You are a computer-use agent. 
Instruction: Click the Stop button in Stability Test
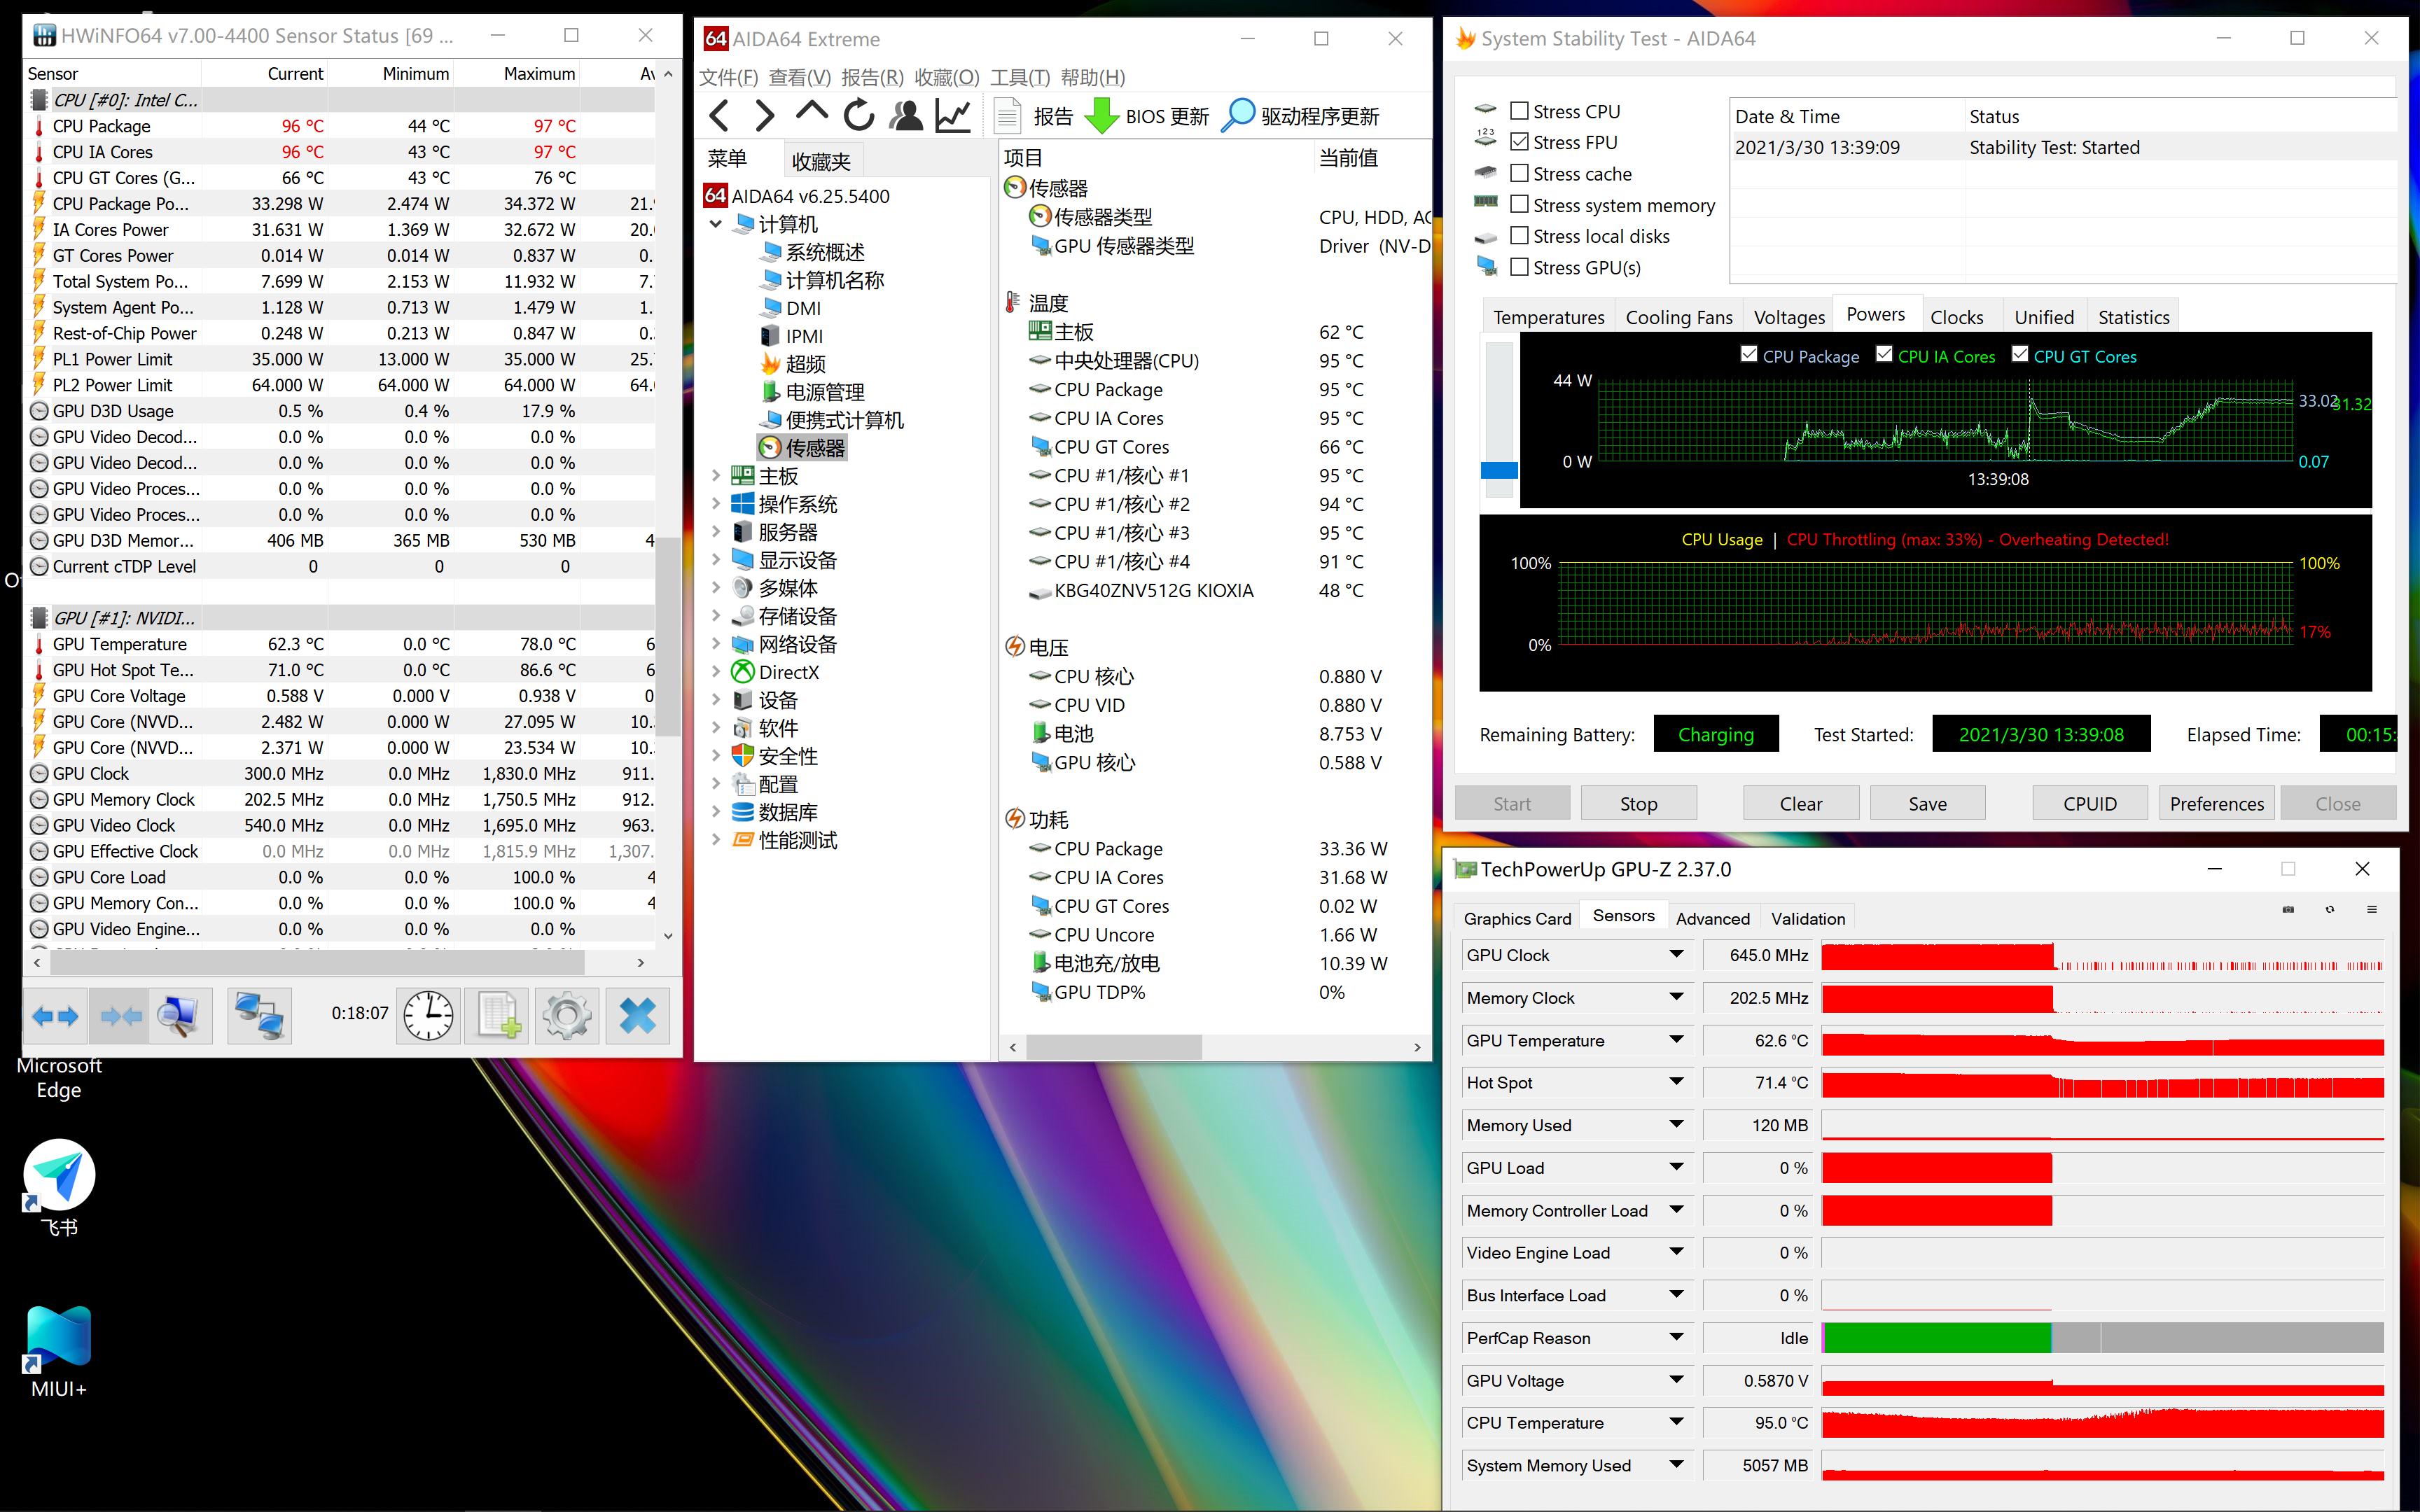[1638, 803]
